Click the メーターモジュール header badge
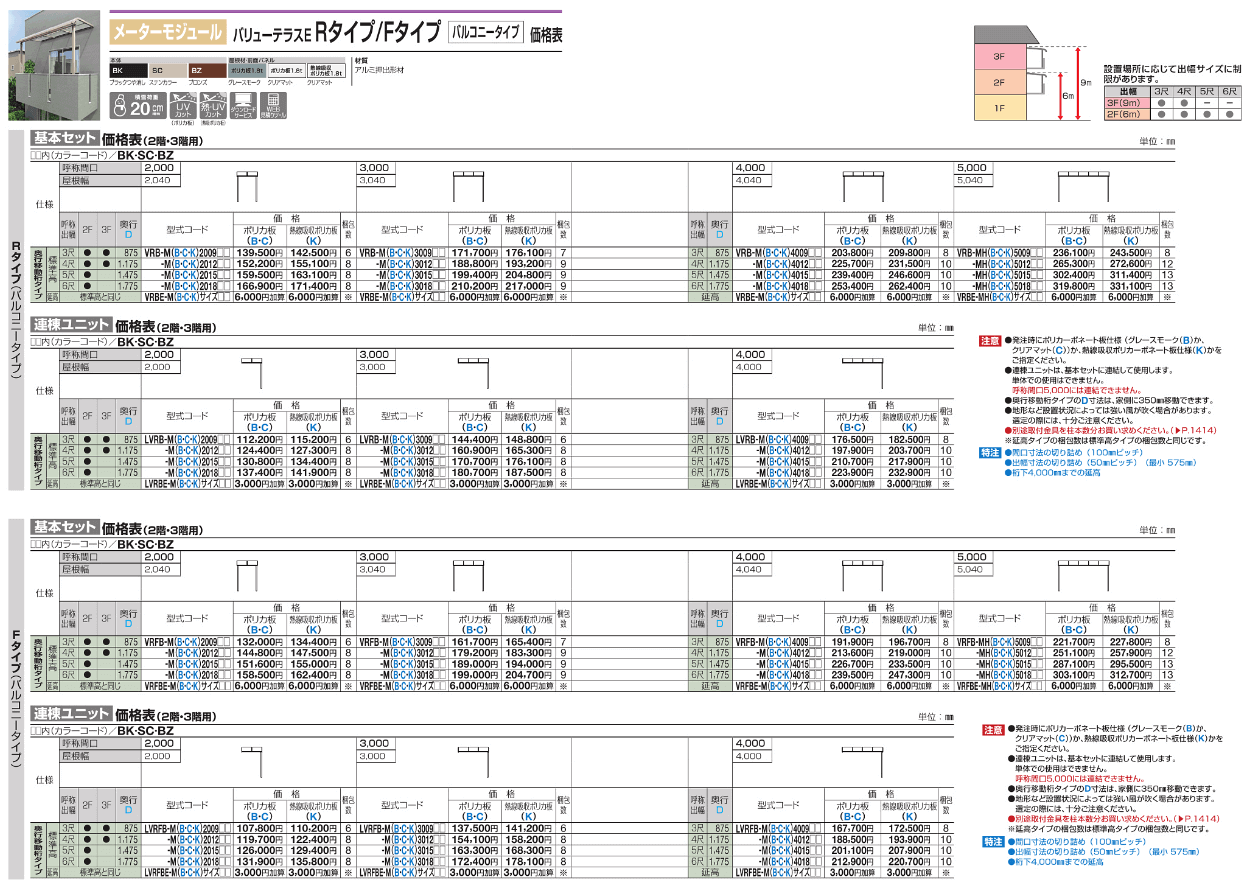1246x889 pixels. point(167,33)
